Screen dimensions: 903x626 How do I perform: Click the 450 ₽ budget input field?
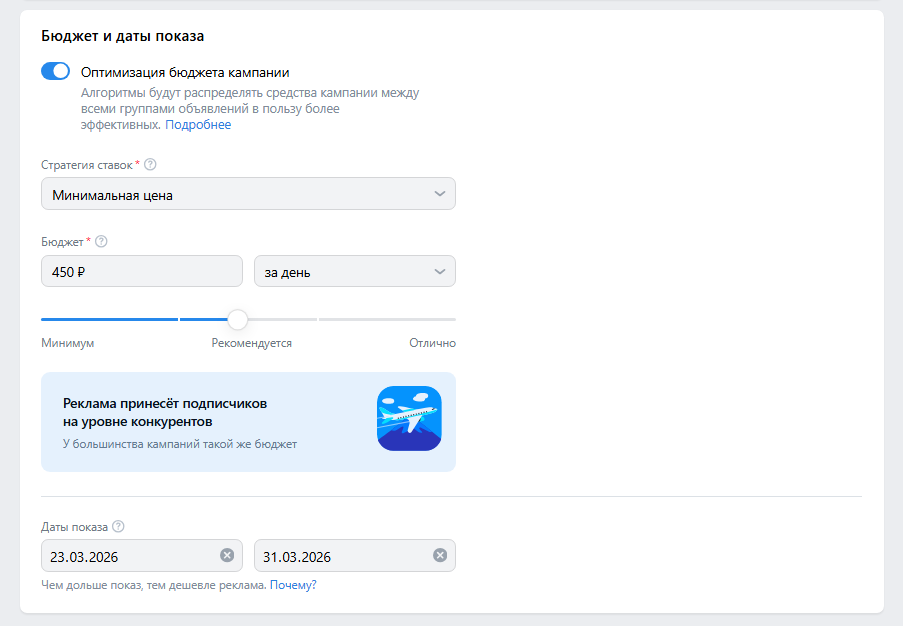(x=141, y=272)
